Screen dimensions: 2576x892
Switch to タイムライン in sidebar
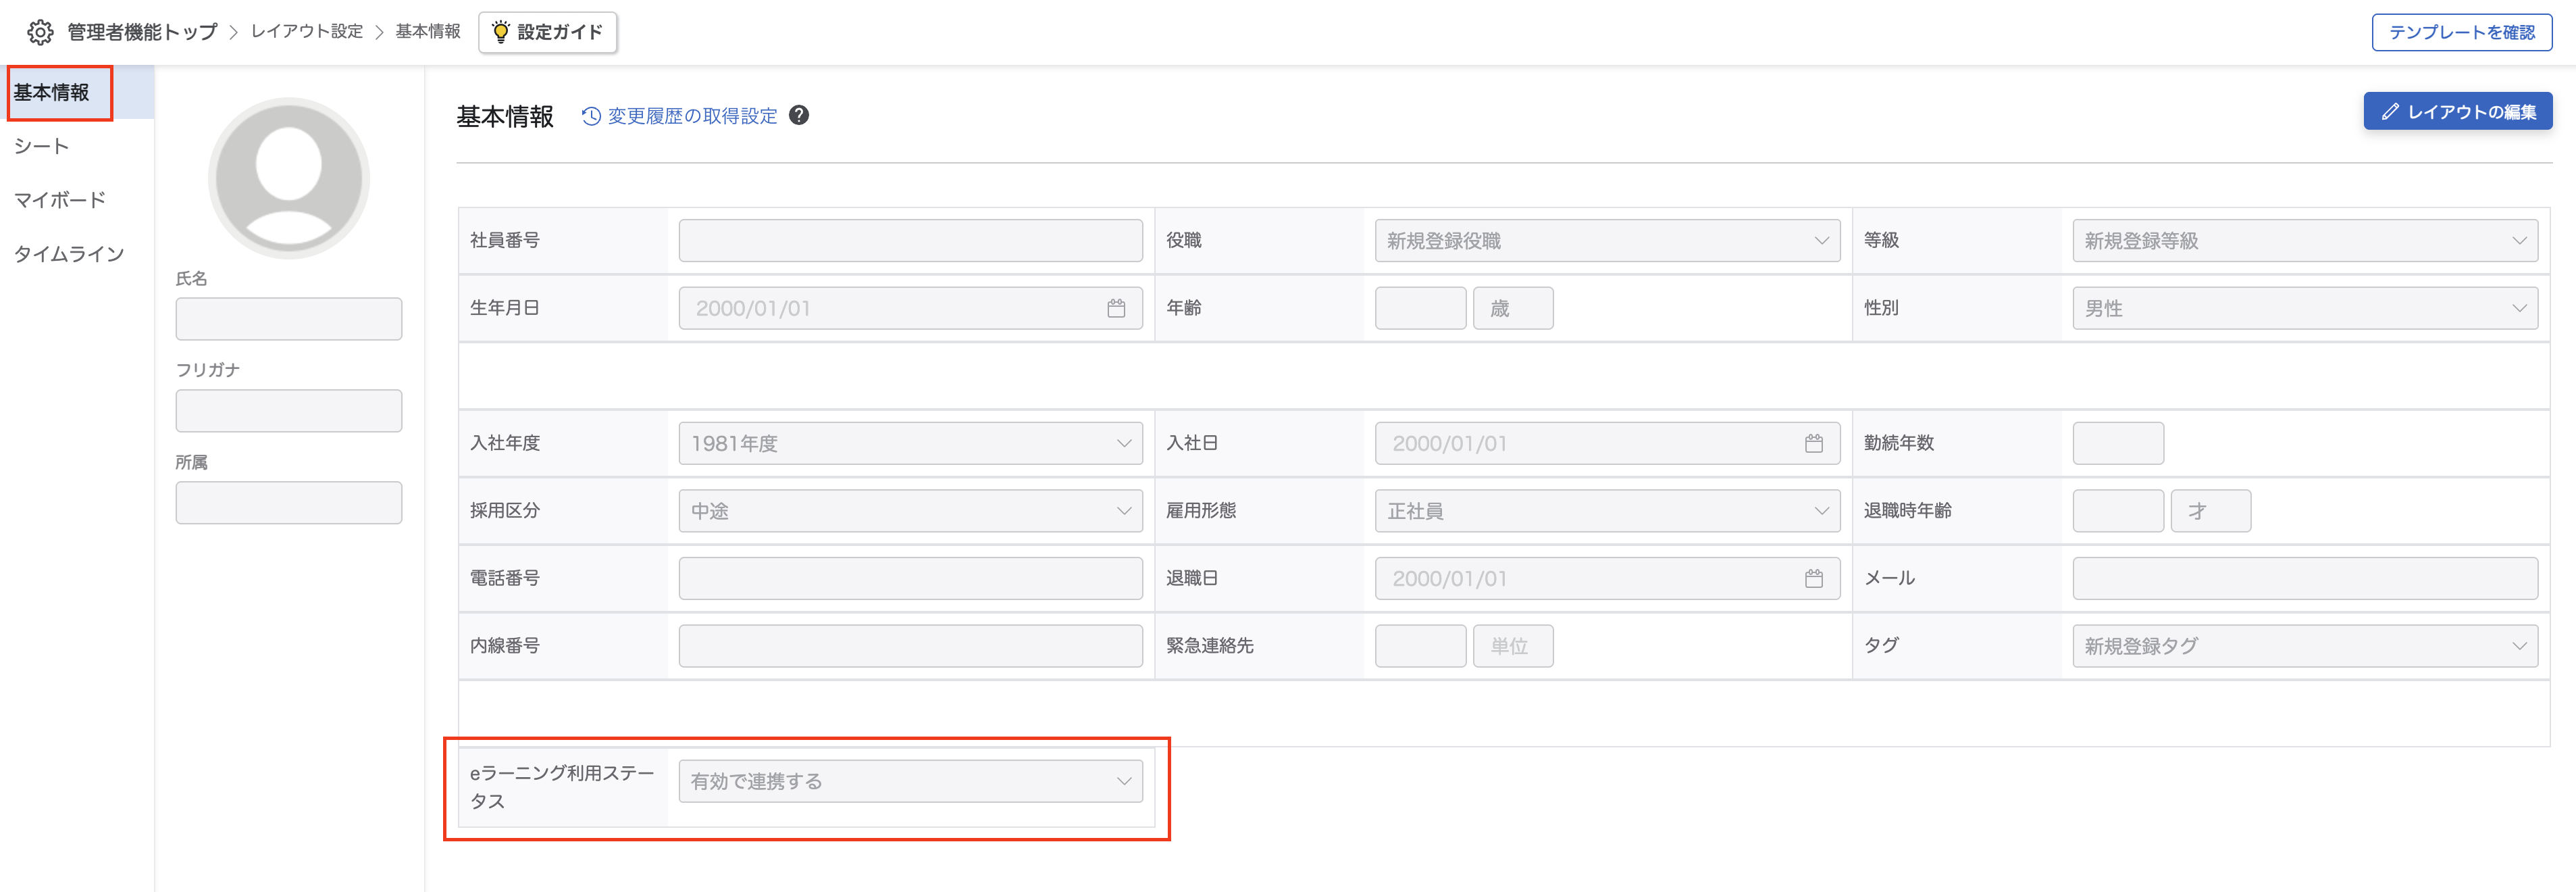[69, 254]
